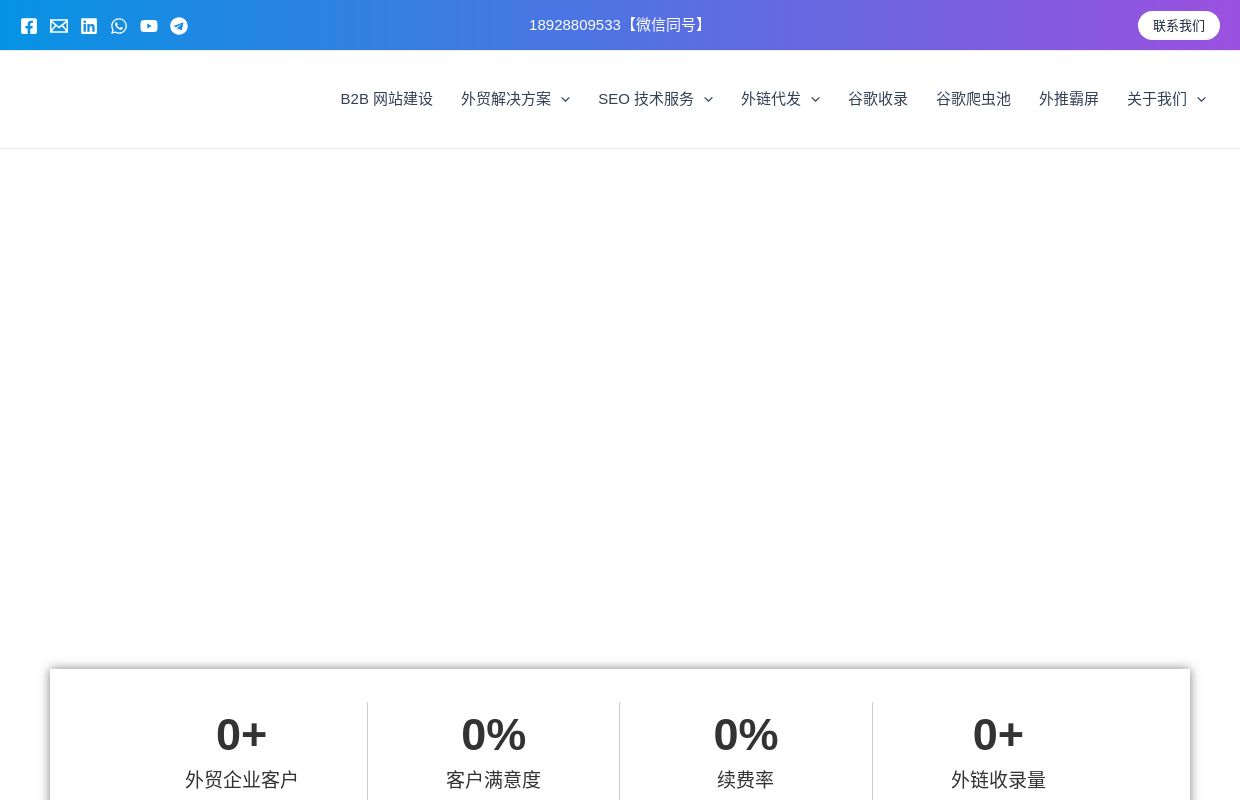The width and height of the screenshot is (1240, 800).
Task: Open the 谷歌爬虫池 navigation link
Action: 973,99
